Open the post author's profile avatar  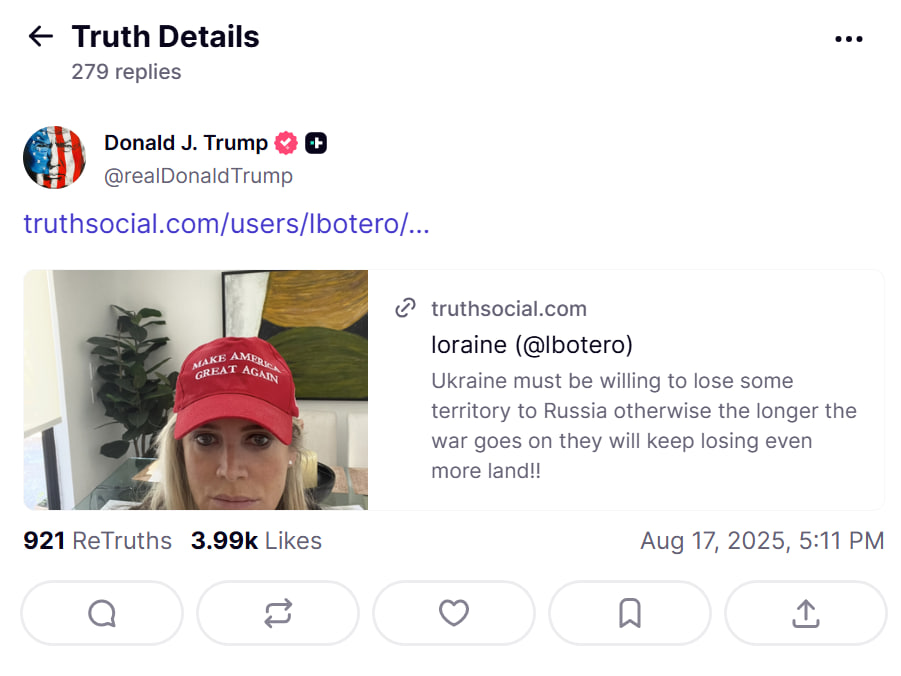(54, 158)
